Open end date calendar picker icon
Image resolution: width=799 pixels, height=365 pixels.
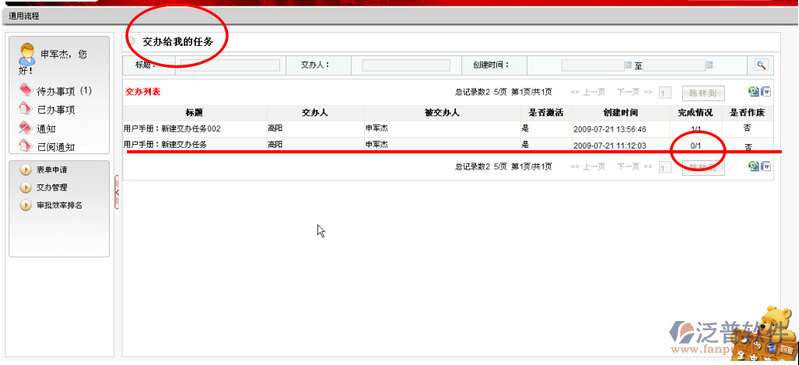point(709,65)
